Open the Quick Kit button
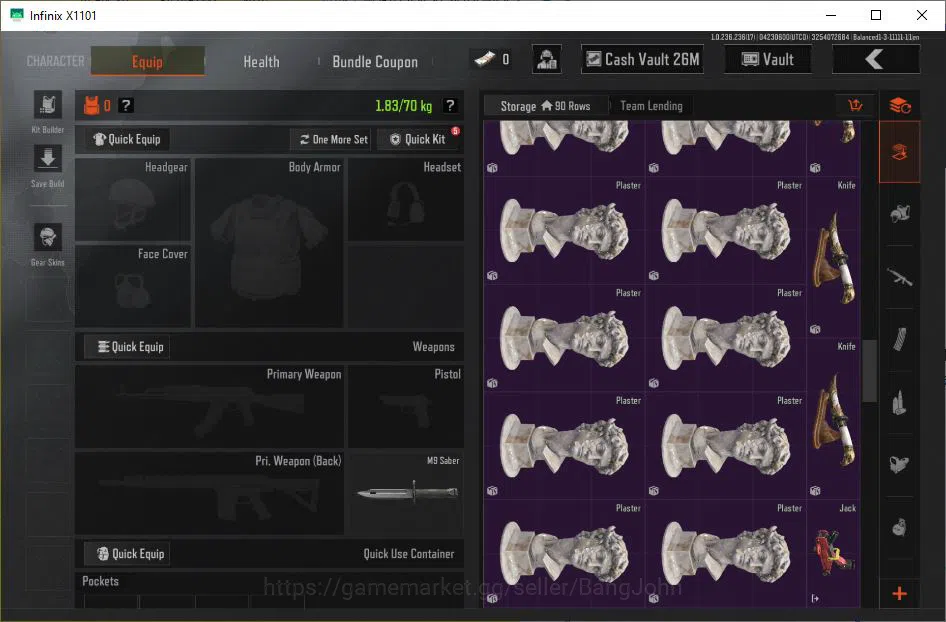The width and height of the screenshot is (946, 622). tap(419, 139)
